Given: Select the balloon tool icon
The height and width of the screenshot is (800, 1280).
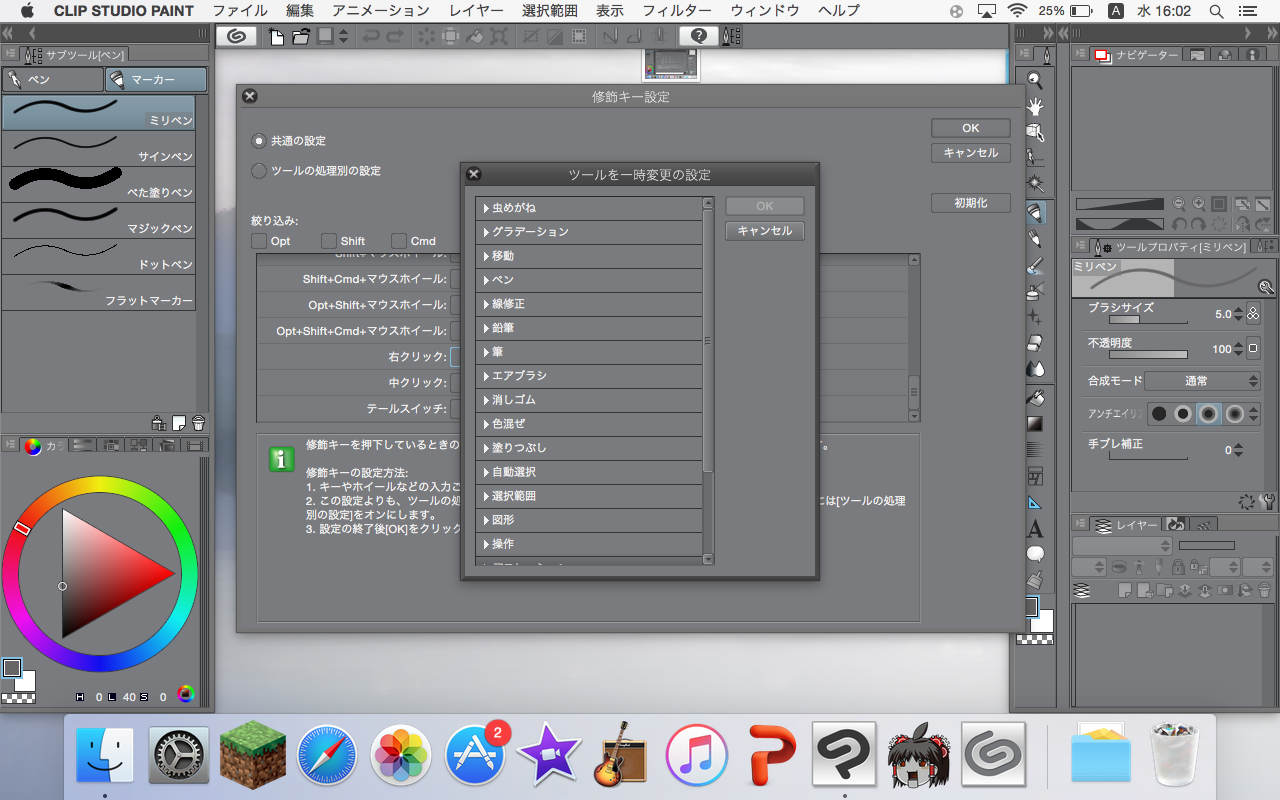Looking at the screenshot, I should point(1035,554).
